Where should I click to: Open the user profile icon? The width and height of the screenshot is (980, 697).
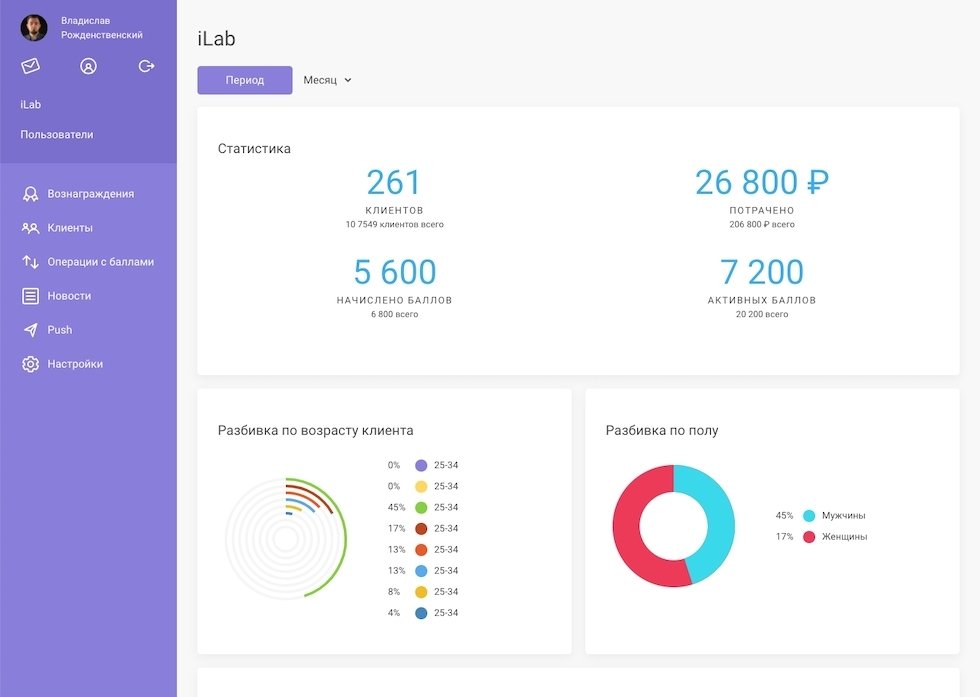pos(88,66)
